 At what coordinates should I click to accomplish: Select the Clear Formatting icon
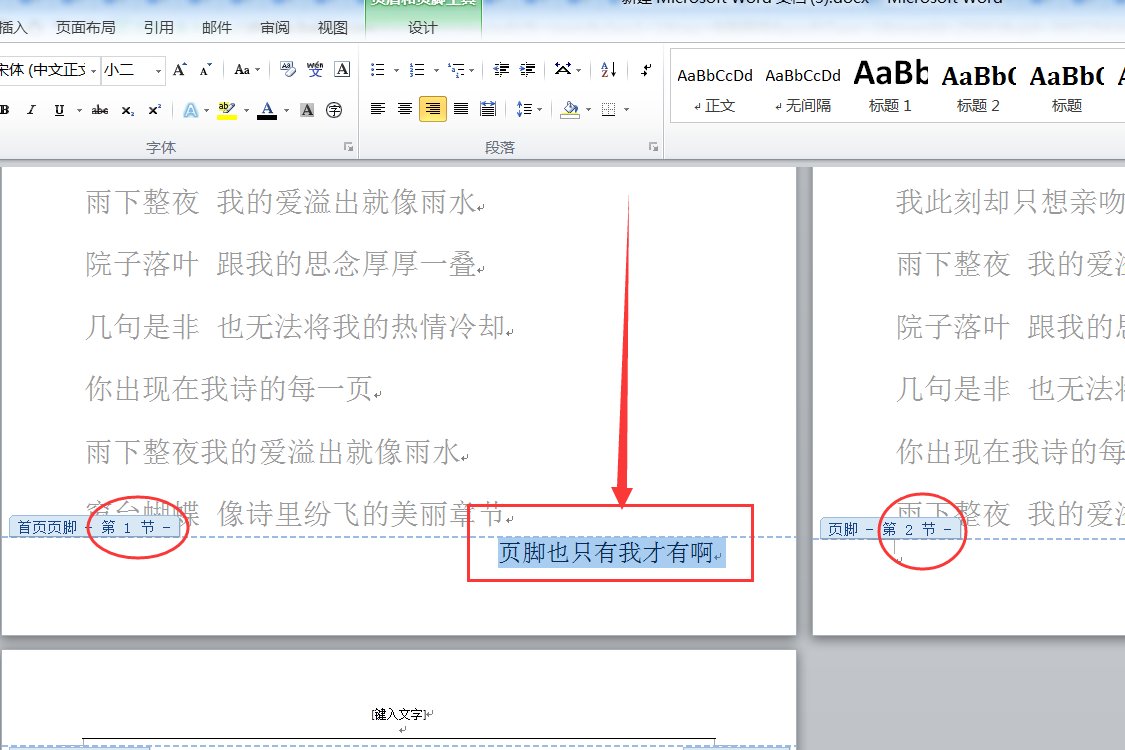tap(288, 70)
